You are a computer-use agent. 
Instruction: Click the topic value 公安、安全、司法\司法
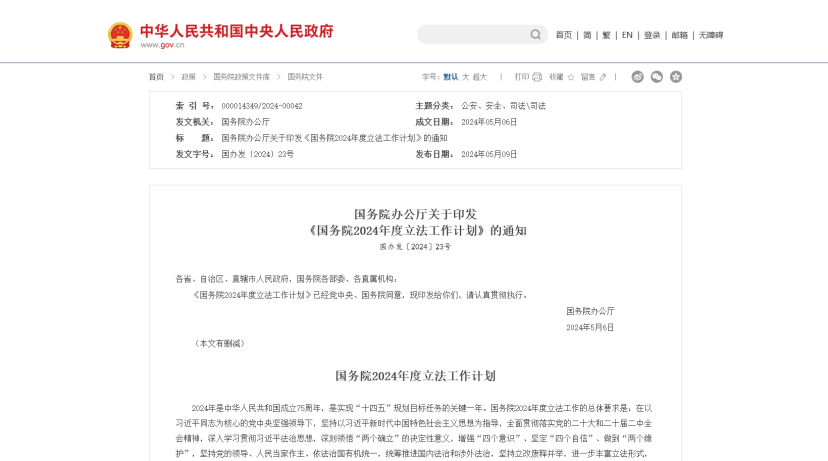point(503,106)
